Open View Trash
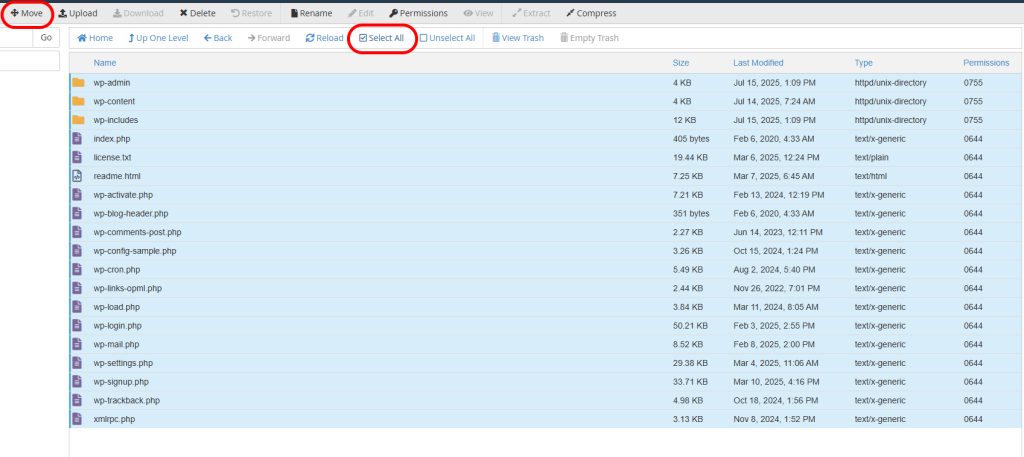Screen dimensions: 1024x457 click(x=517, y=38)
